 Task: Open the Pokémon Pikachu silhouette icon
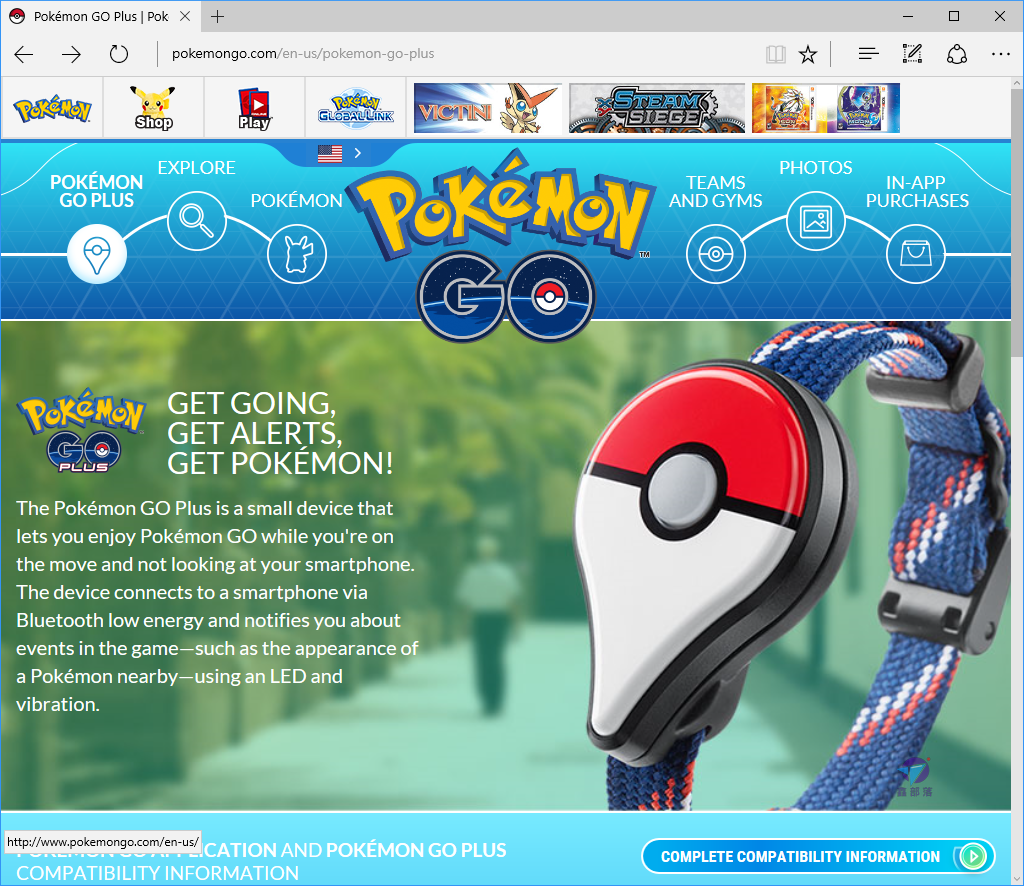tap(296, 254)
